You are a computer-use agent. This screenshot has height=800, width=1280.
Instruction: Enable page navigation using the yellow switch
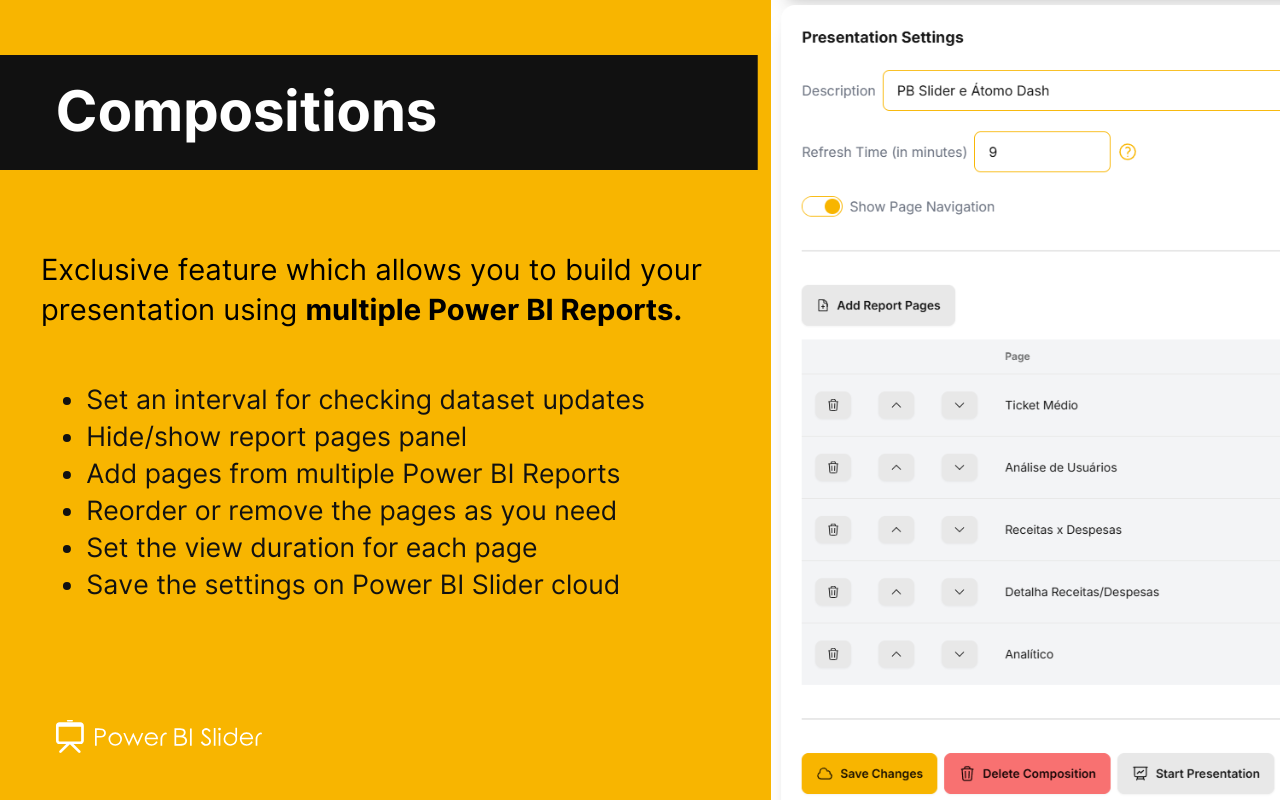[821, 206]
